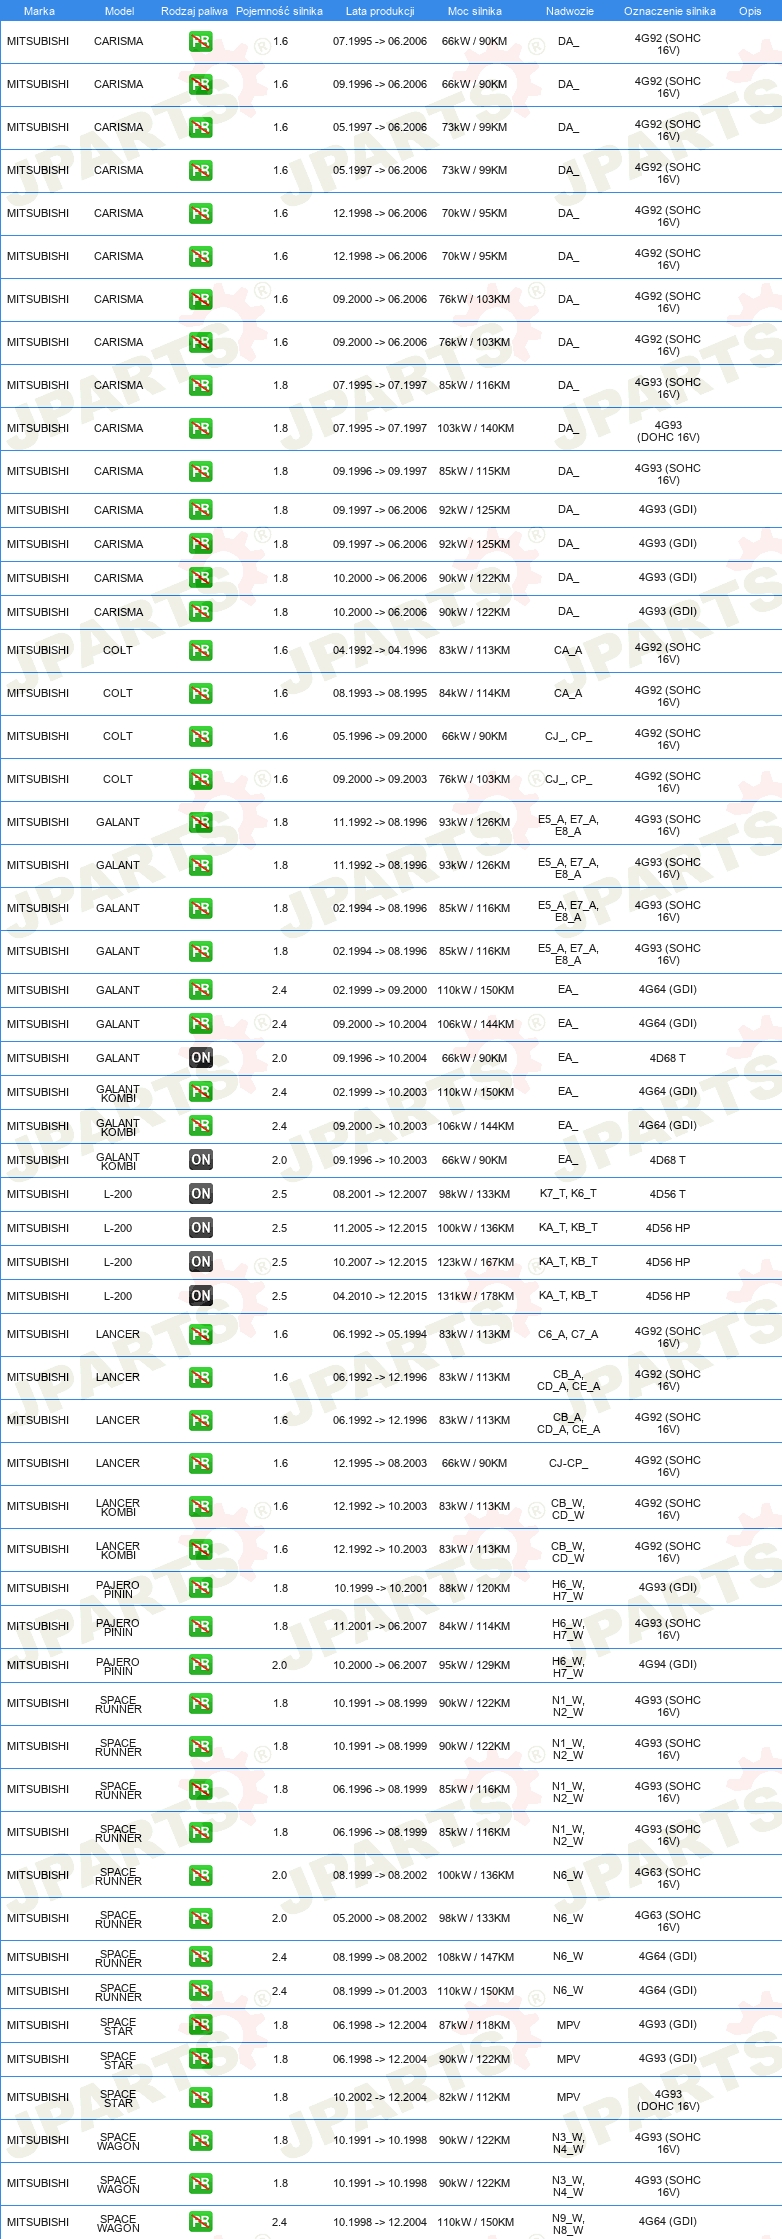The image size is (782, 2239).
Task: Click the PB icon in the SPACE RUNNER 108kW / 147KM row
Action: [x=201, y=1957]
